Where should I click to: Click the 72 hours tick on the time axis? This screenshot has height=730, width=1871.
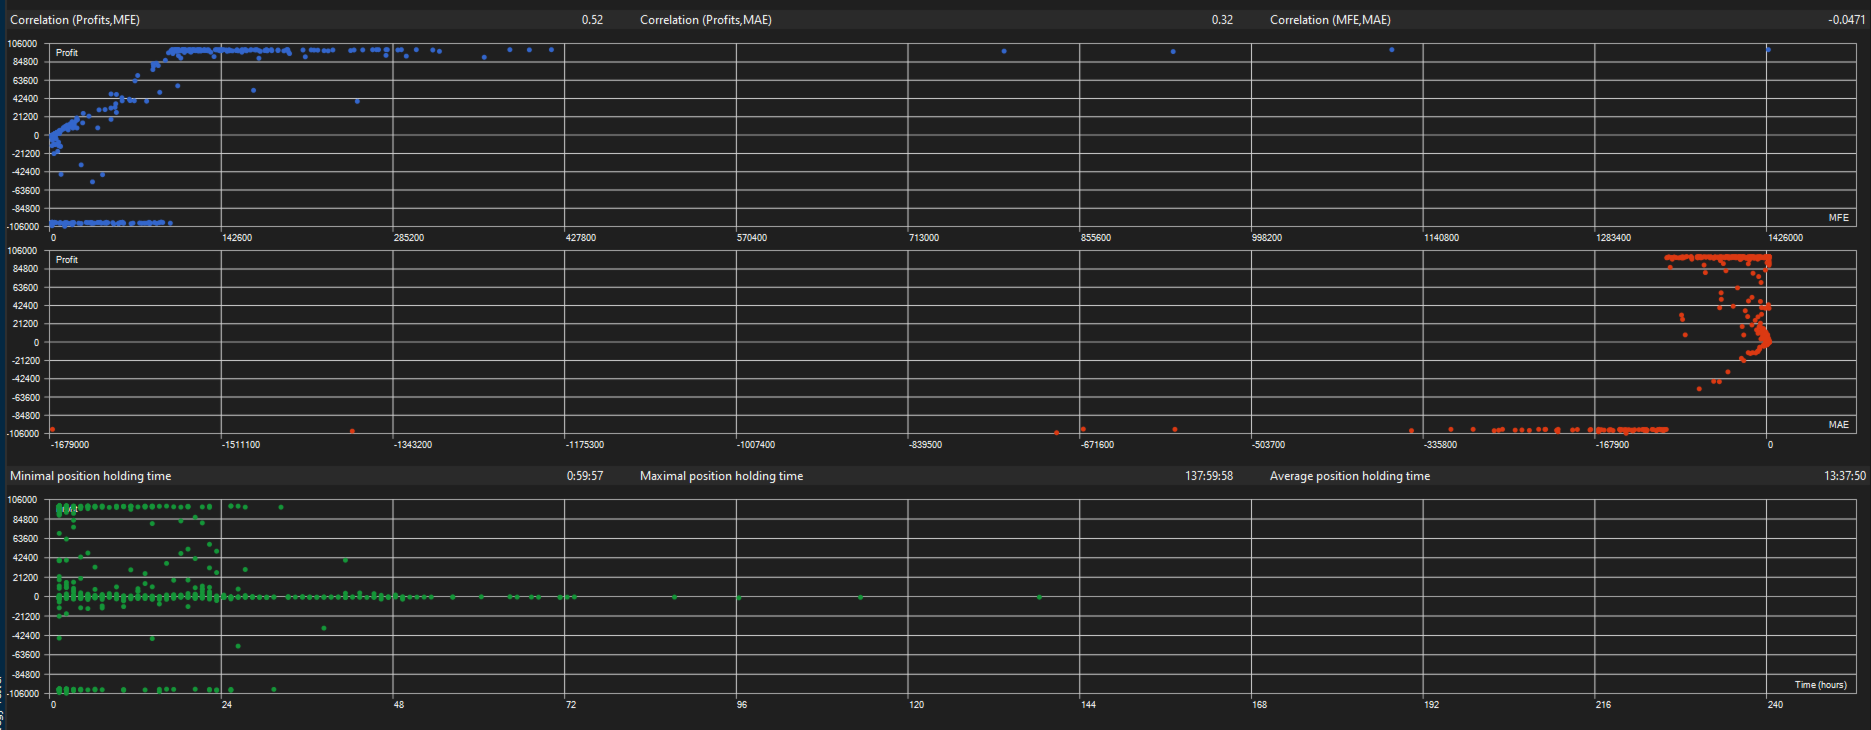571,705
